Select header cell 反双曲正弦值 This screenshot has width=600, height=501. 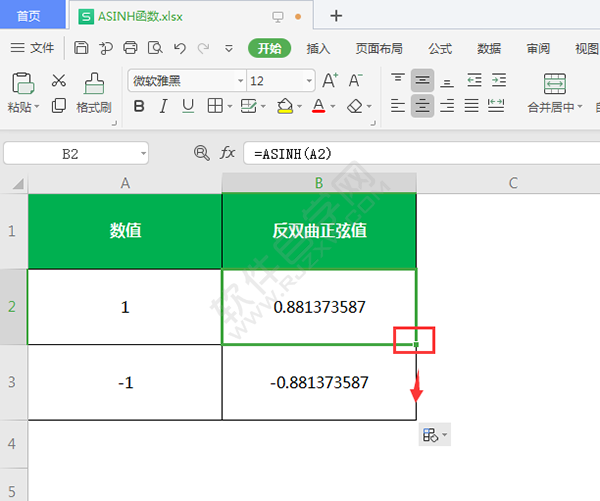(x=319, y=231)
